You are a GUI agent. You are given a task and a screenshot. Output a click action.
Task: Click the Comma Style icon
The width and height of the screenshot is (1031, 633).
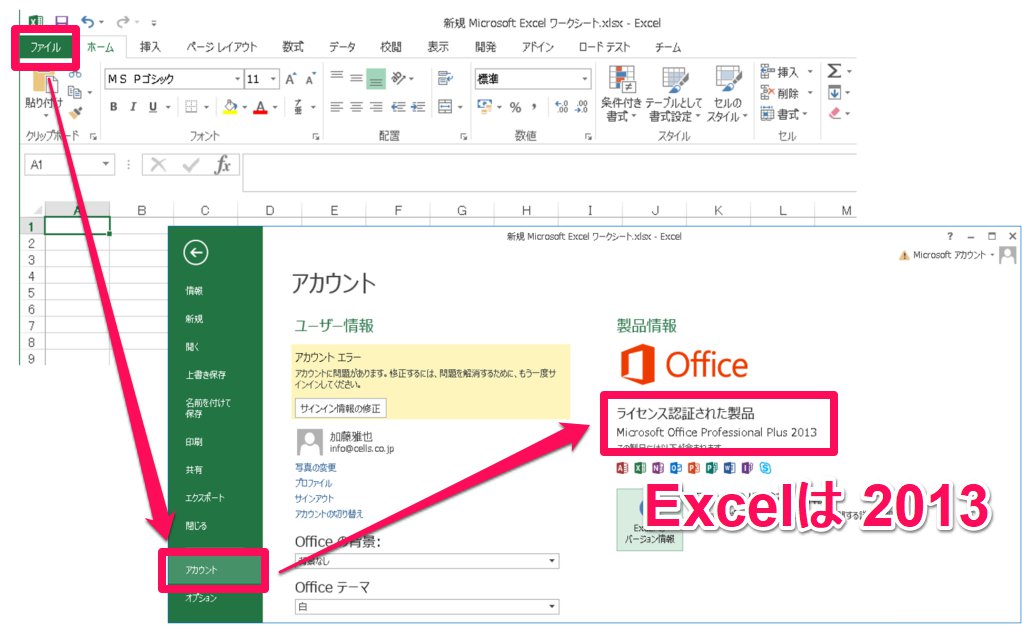tap(535, 106)
